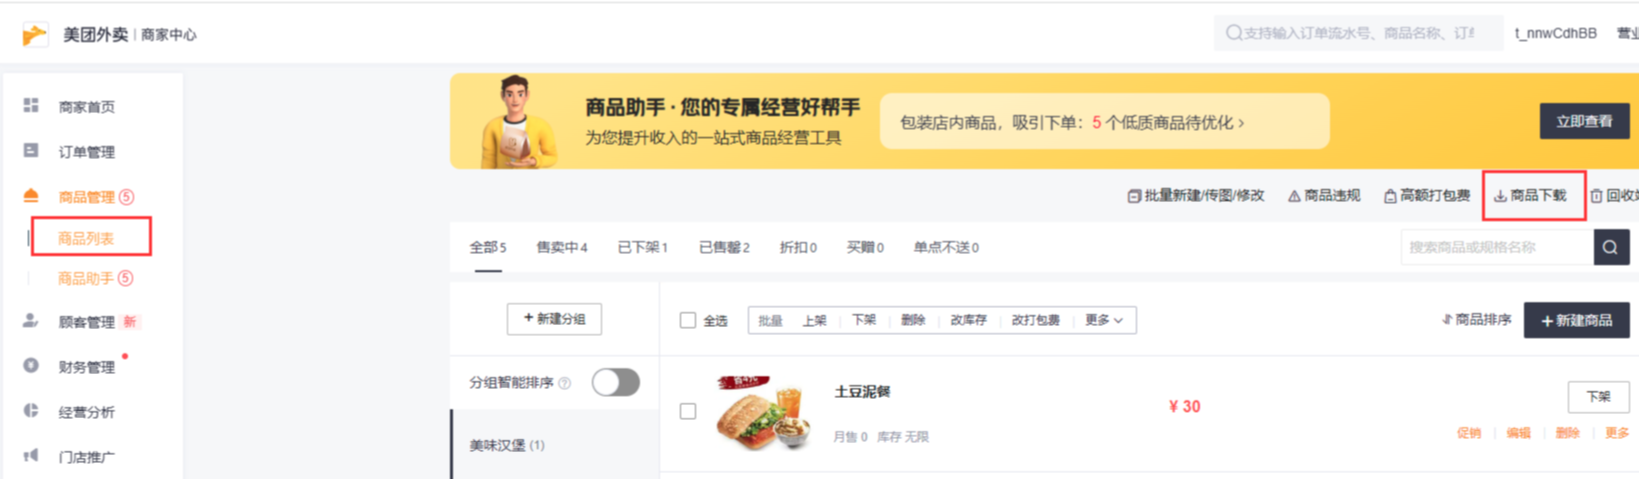This screenshot has height=479, width=1639.
Task: Click the 财务管理 sidebar icon
Action: tap(31, 366)
